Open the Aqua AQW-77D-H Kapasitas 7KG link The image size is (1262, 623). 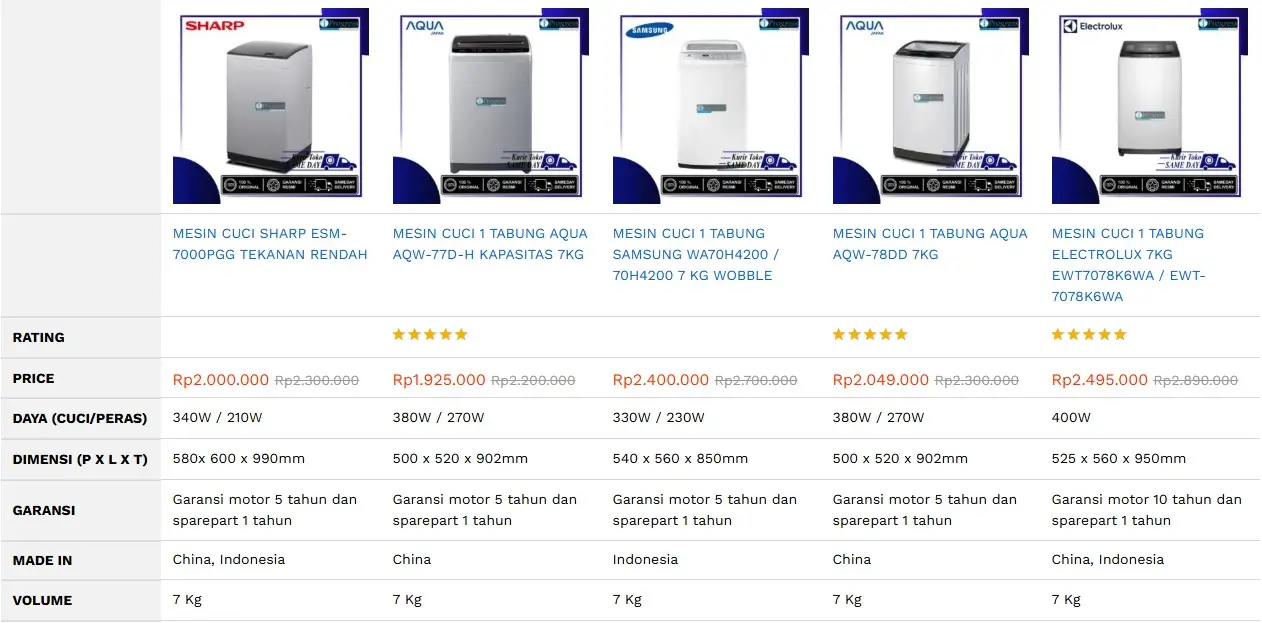(x=490, y=244)
